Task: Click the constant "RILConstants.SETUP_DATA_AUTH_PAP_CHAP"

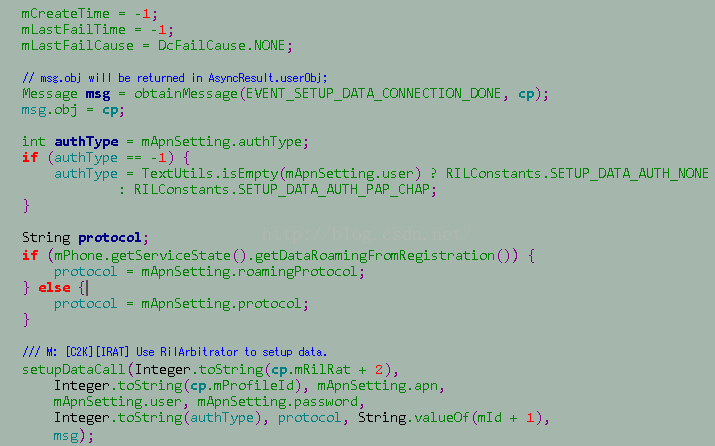Action: pyautogui.click(x=281, y=190)
